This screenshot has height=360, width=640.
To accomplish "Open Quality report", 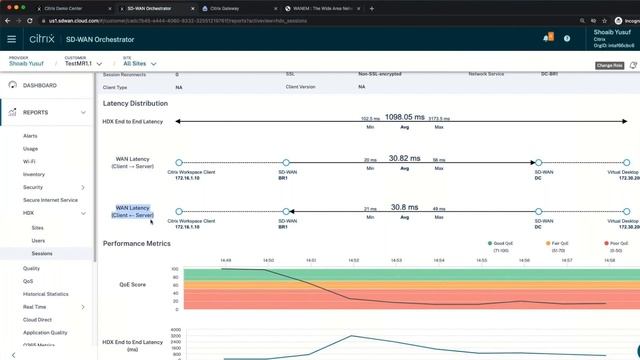I will click(x=31, y=268).
